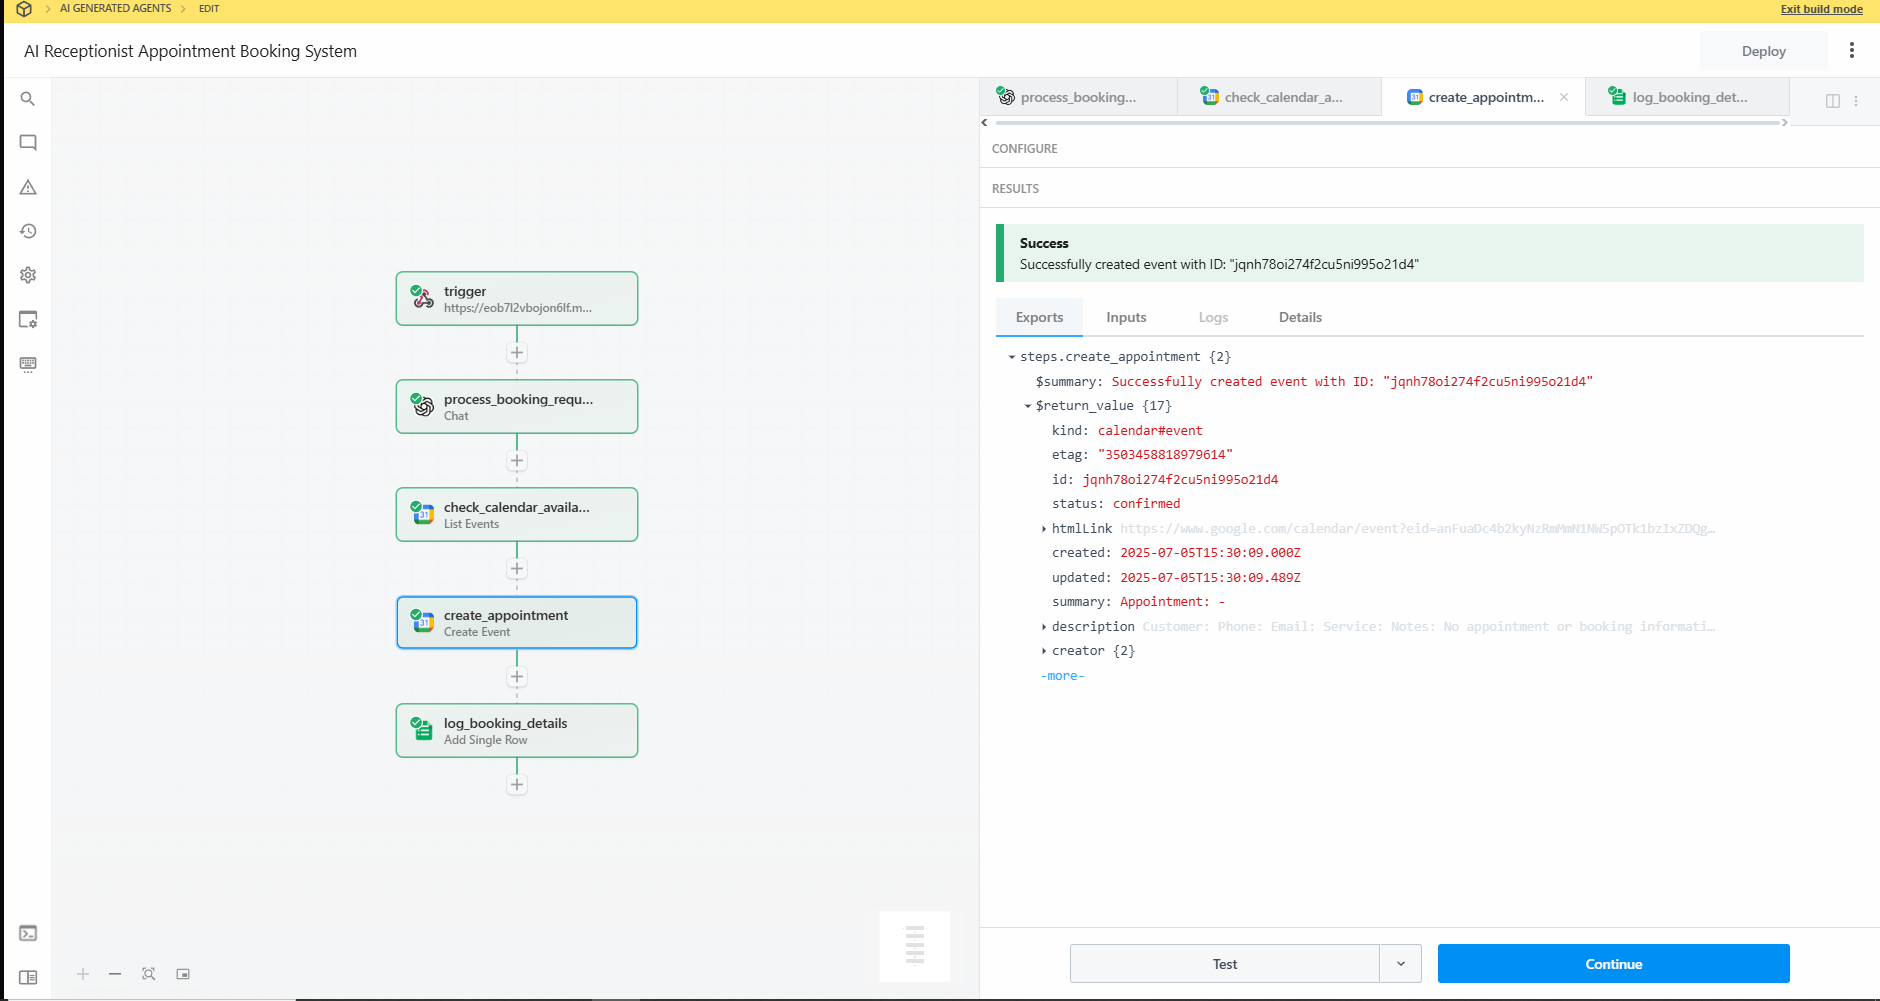
Task: Open the three-dot menu next to Deploy
Action: [x=1851, y=50]
